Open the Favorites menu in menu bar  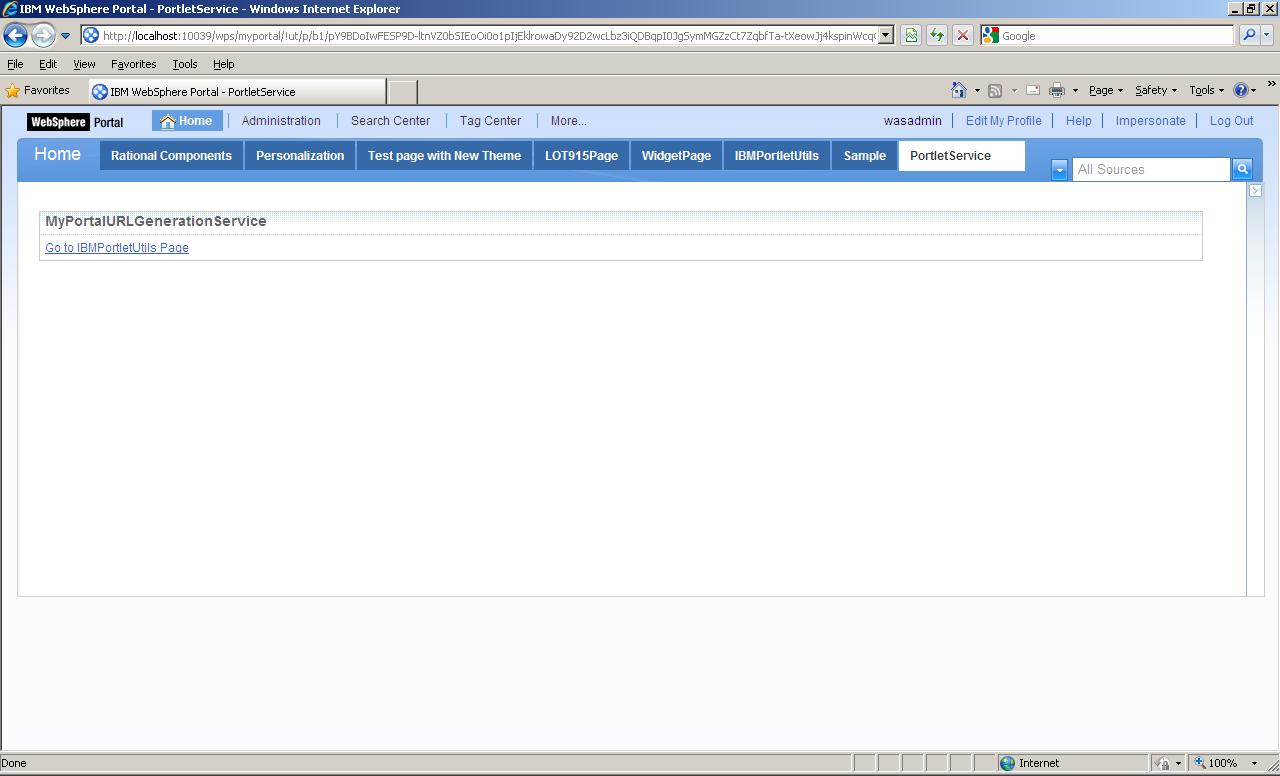point(133,64)
